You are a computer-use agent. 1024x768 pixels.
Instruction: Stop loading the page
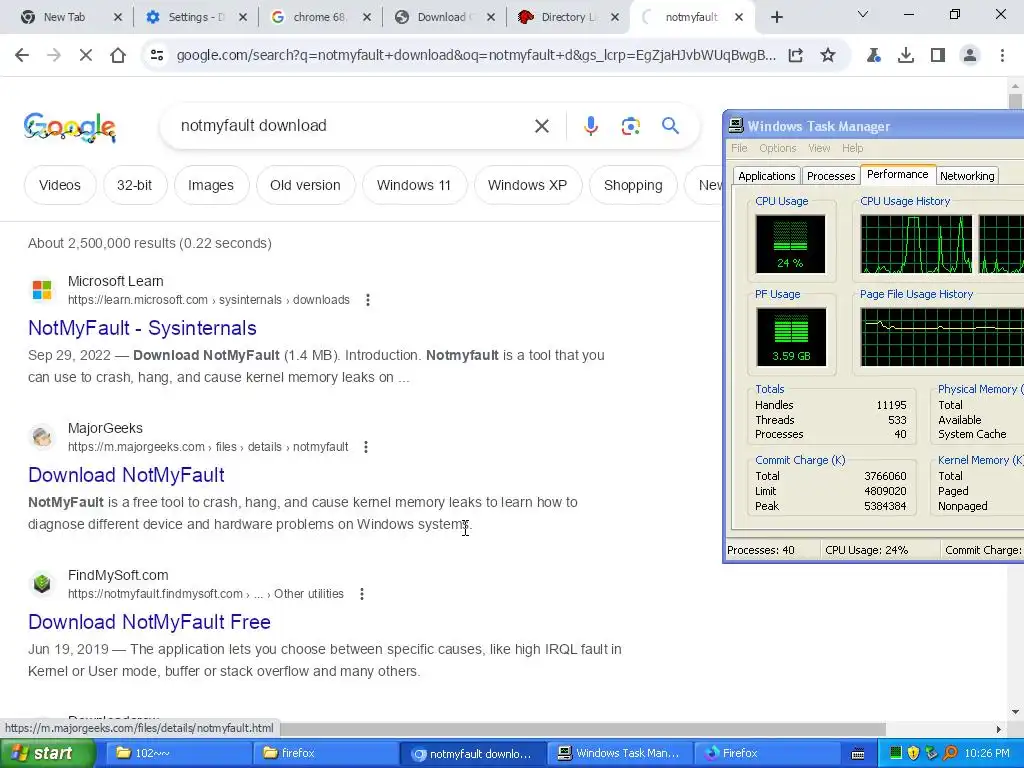(x=86, y=56)
